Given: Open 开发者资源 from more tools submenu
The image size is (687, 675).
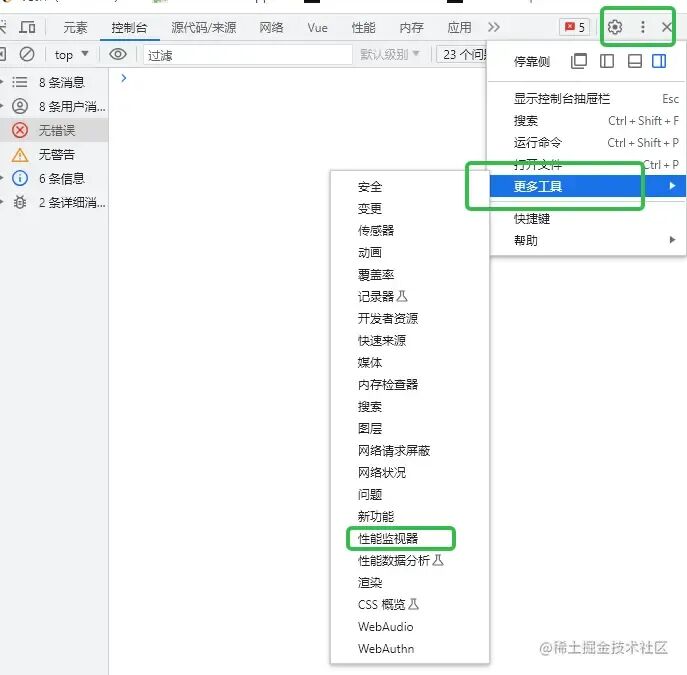Looking at the screenshot, I should pyautogui.click(x=410, y=318).
